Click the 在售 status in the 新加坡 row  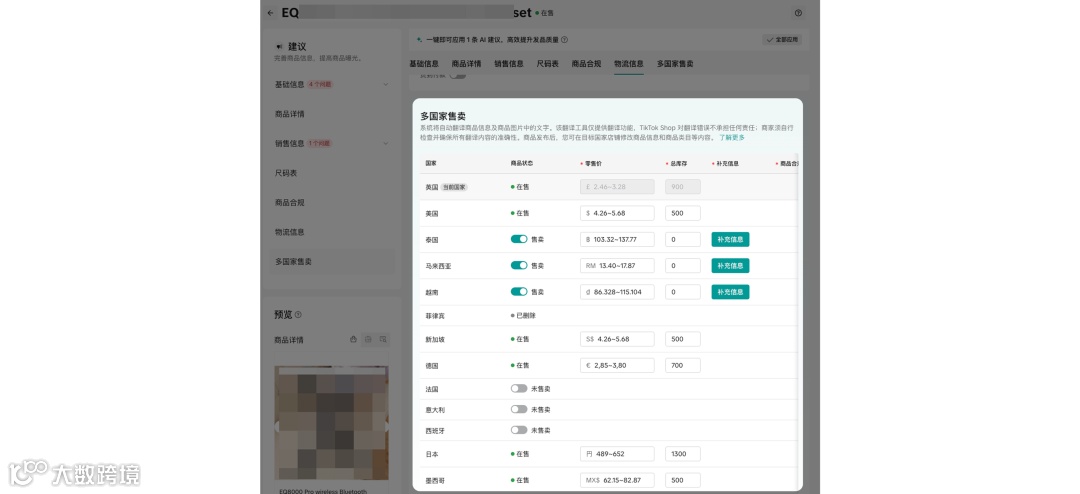[521, 339]
